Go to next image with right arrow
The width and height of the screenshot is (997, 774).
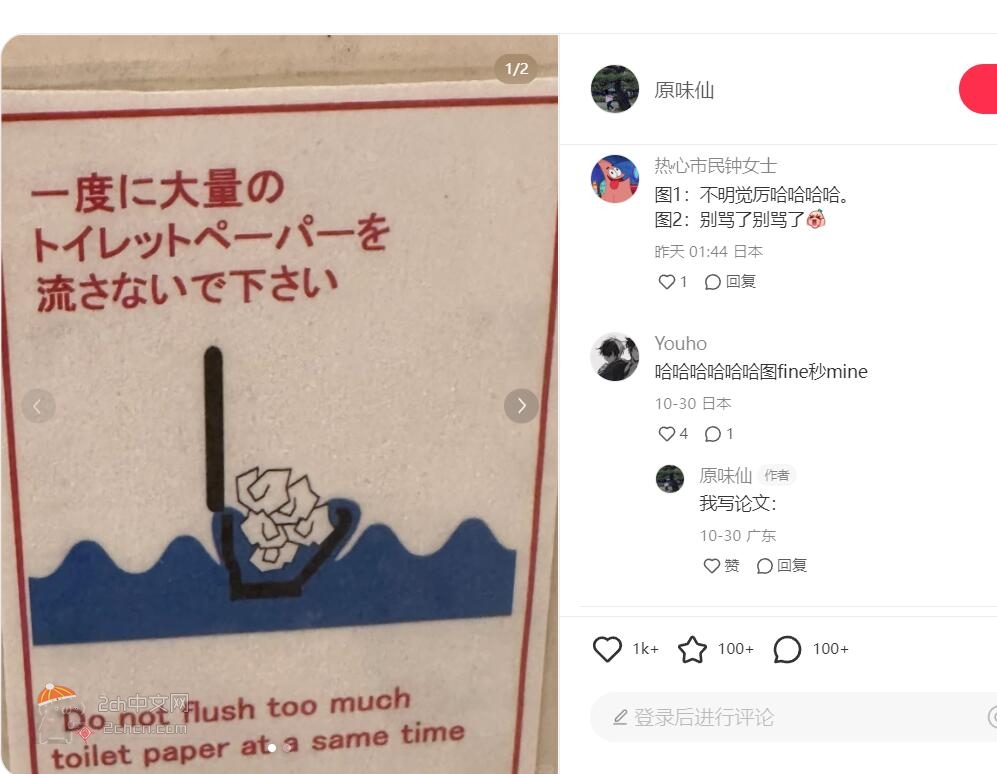click(521, 406)
